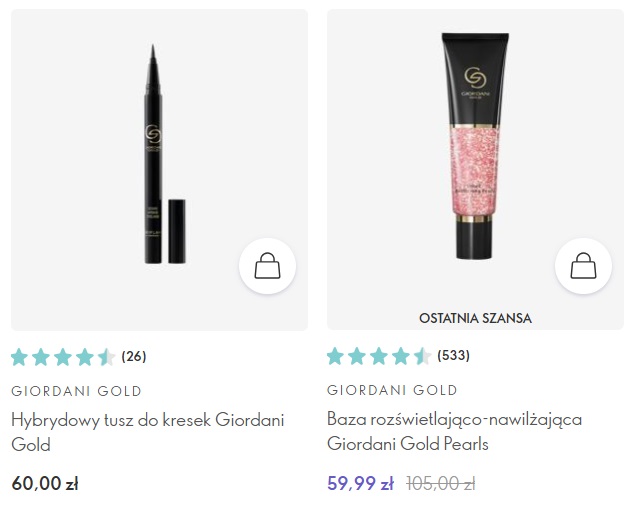Click the crossed-out 105,00 zł price

pyautogui.click(x=441, y=483)
